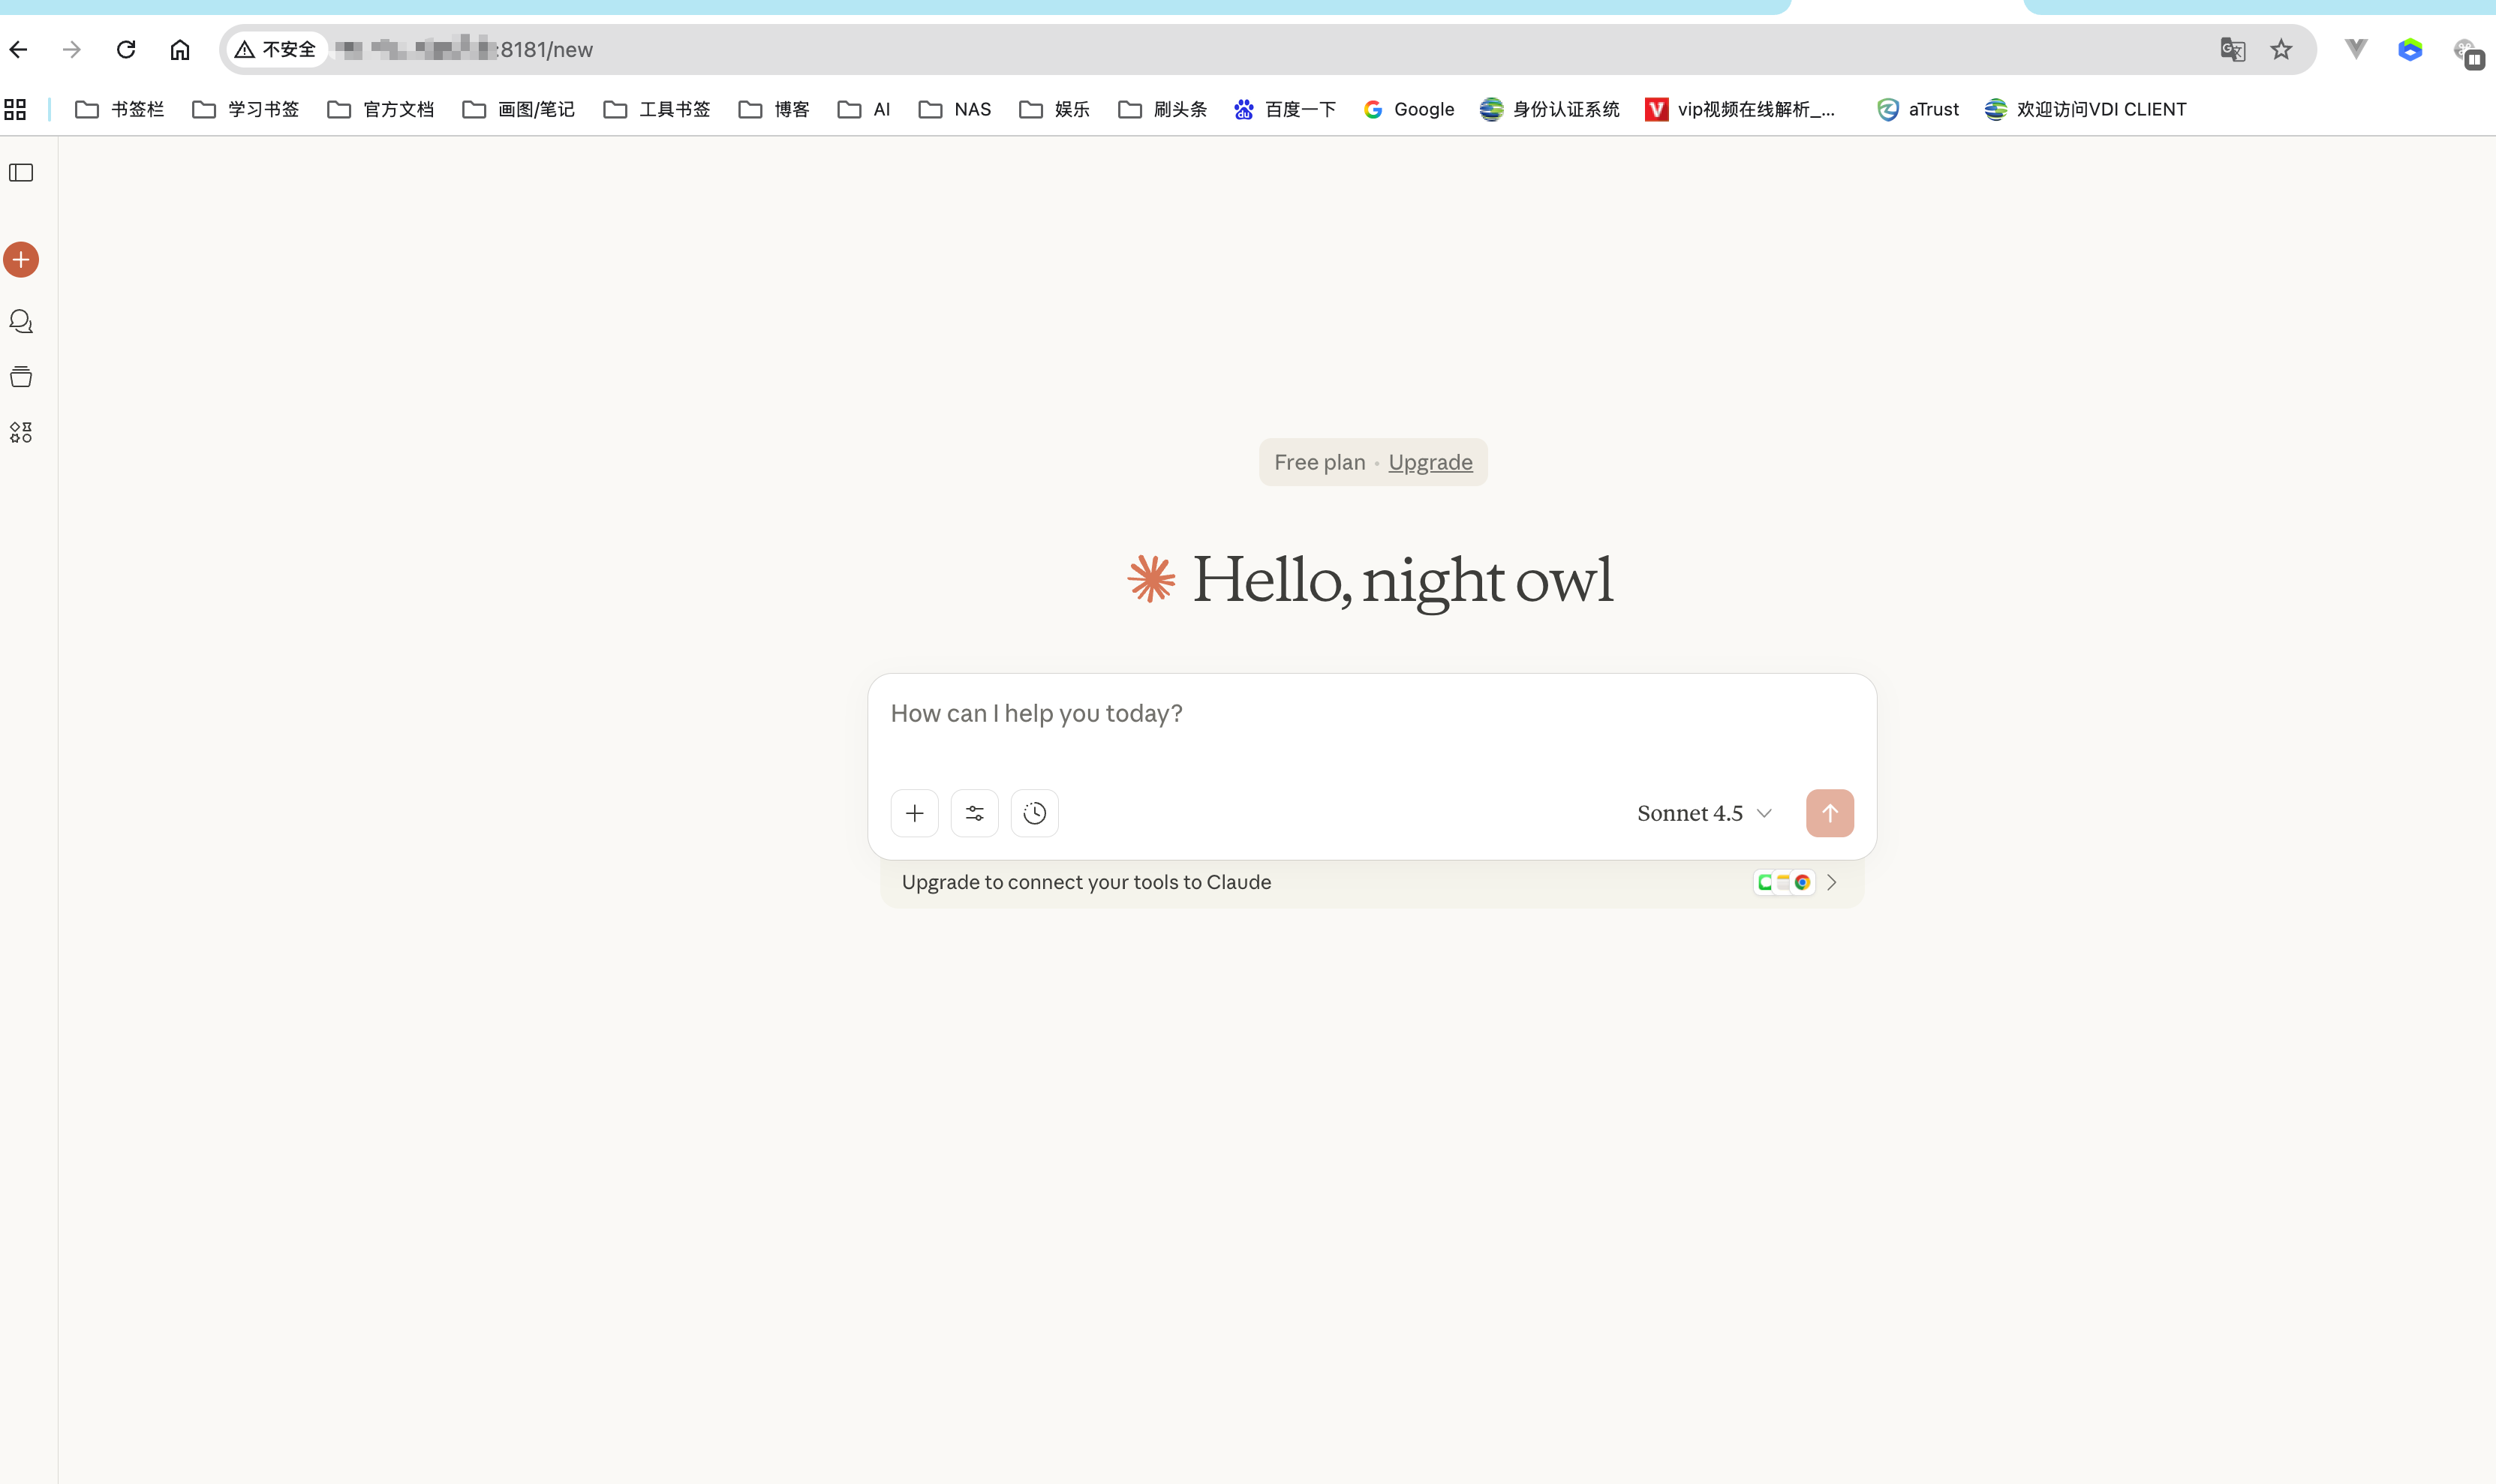Screen dimensions: 2496x1484
Task: Open the blue cube extension icon
Action: (x=2410, y=49)
